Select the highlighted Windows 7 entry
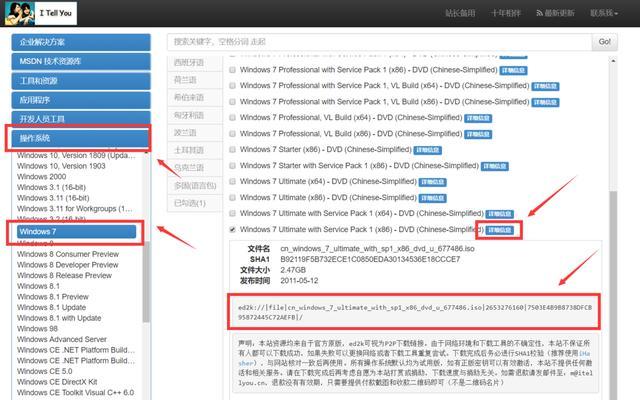This screenshot has width=640, height=400. [76, 231]
